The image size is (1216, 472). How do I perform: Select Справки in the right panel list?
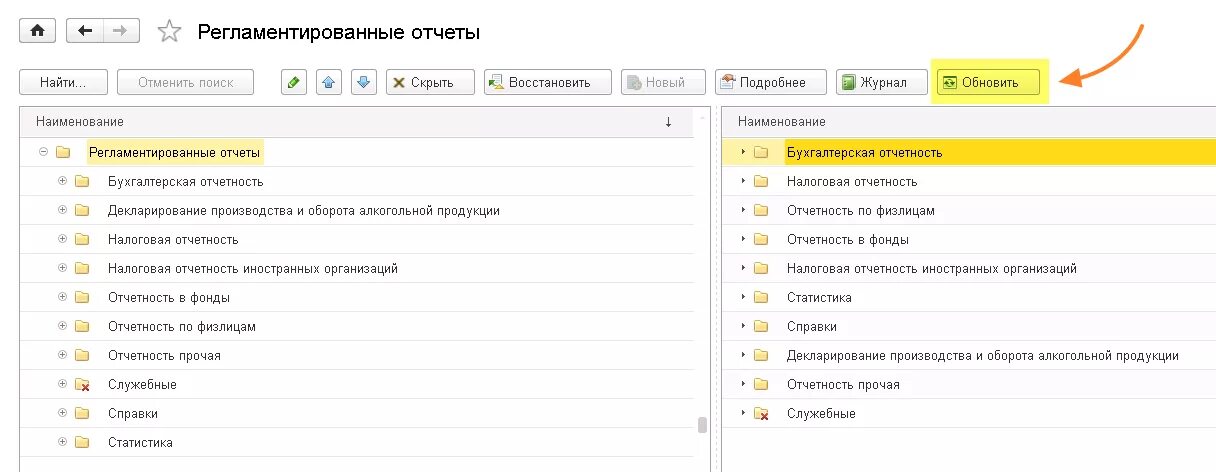811,327
